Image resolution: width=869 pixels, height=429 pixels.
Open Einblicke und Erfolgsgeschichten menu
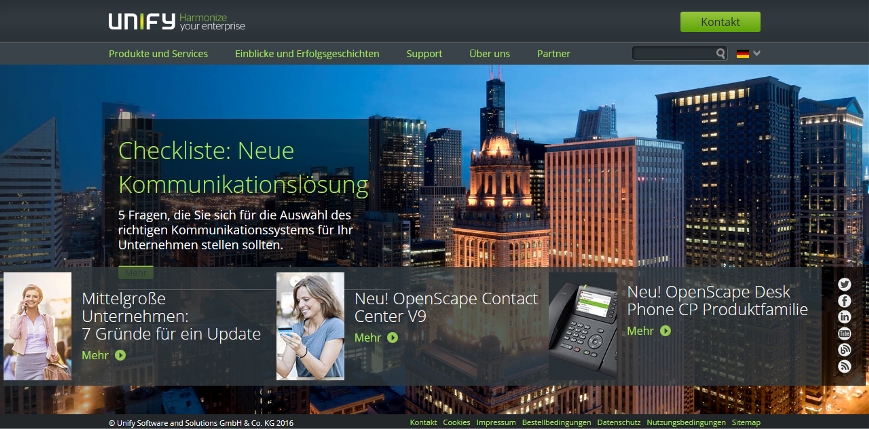coord(307,54)
